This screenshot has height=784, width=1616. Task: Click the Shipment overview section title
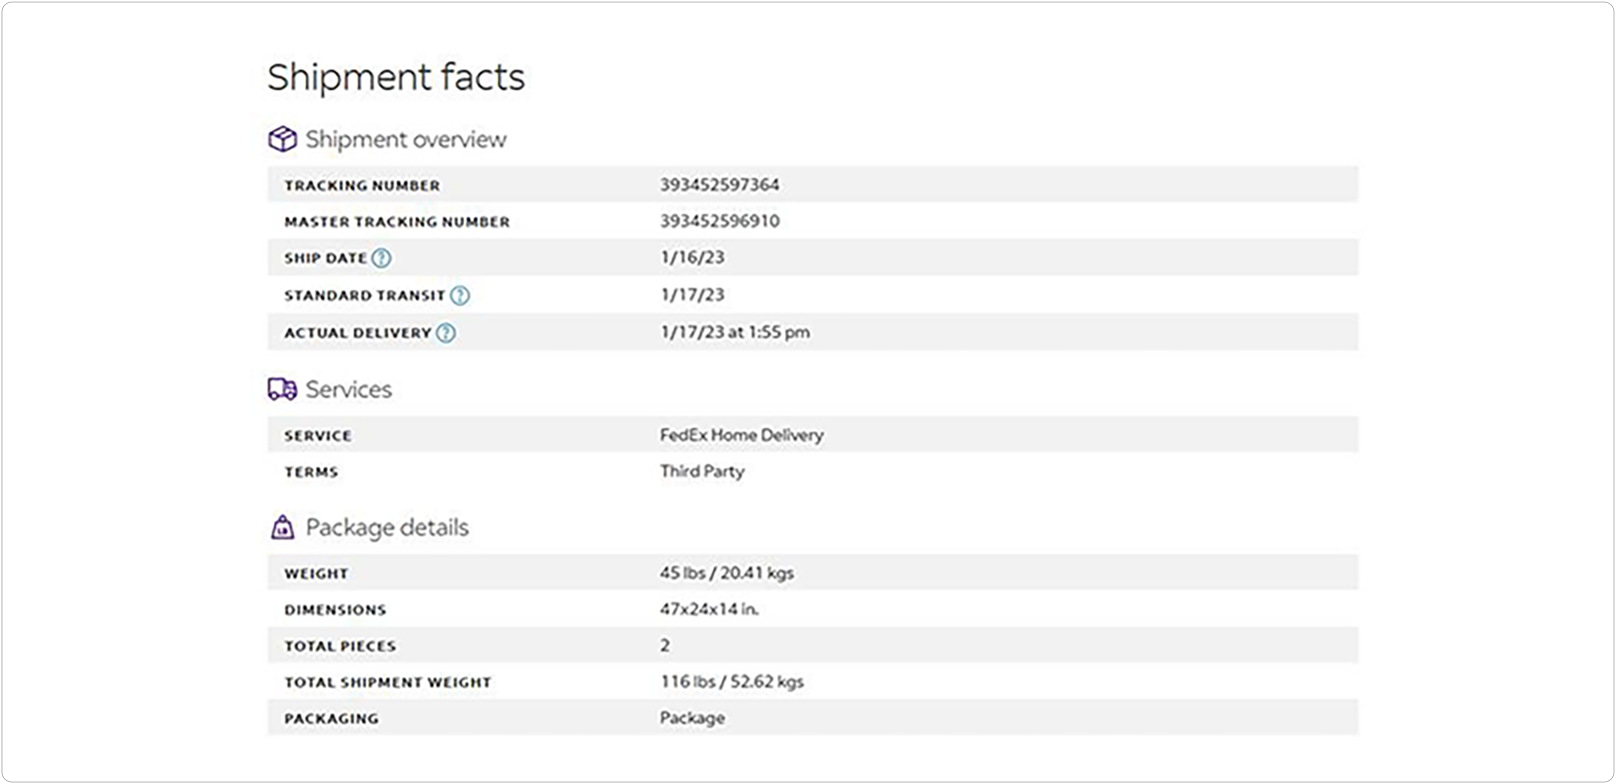tap(406, 139)
